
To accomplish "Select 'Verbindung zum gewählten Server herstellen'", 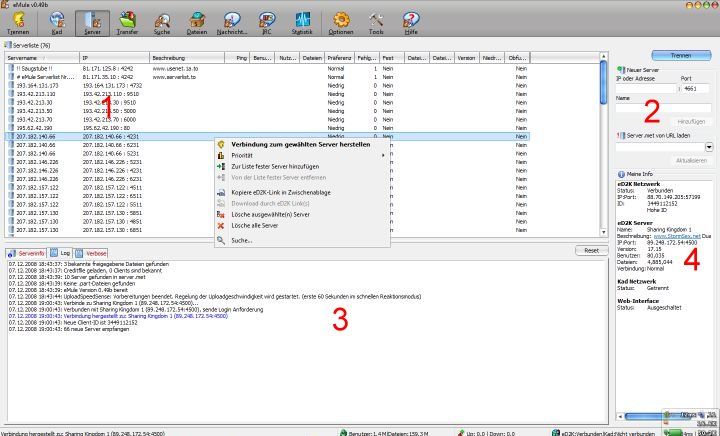I will tap(300, 144).
